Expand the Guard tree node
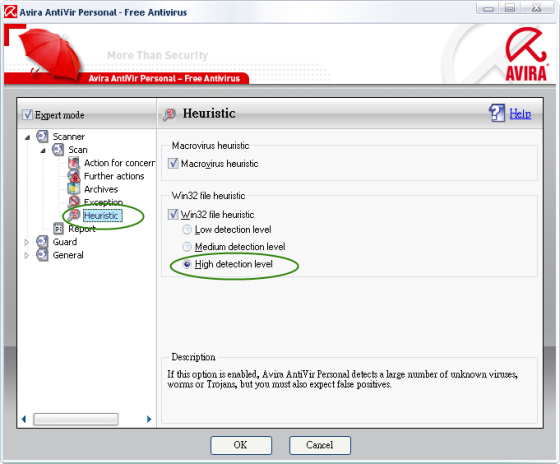The height and width of the screenshot is (464, 560). [26, 242]
